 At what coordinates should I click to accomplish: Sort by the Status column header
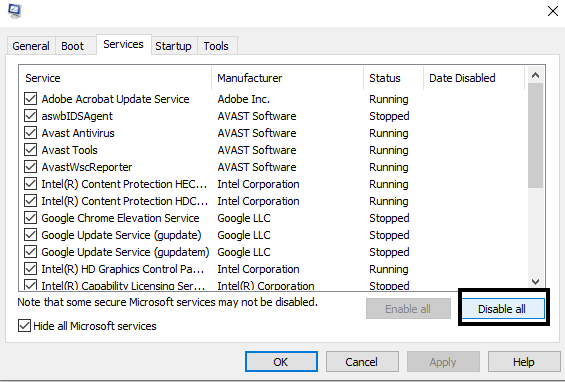[393, 78]
